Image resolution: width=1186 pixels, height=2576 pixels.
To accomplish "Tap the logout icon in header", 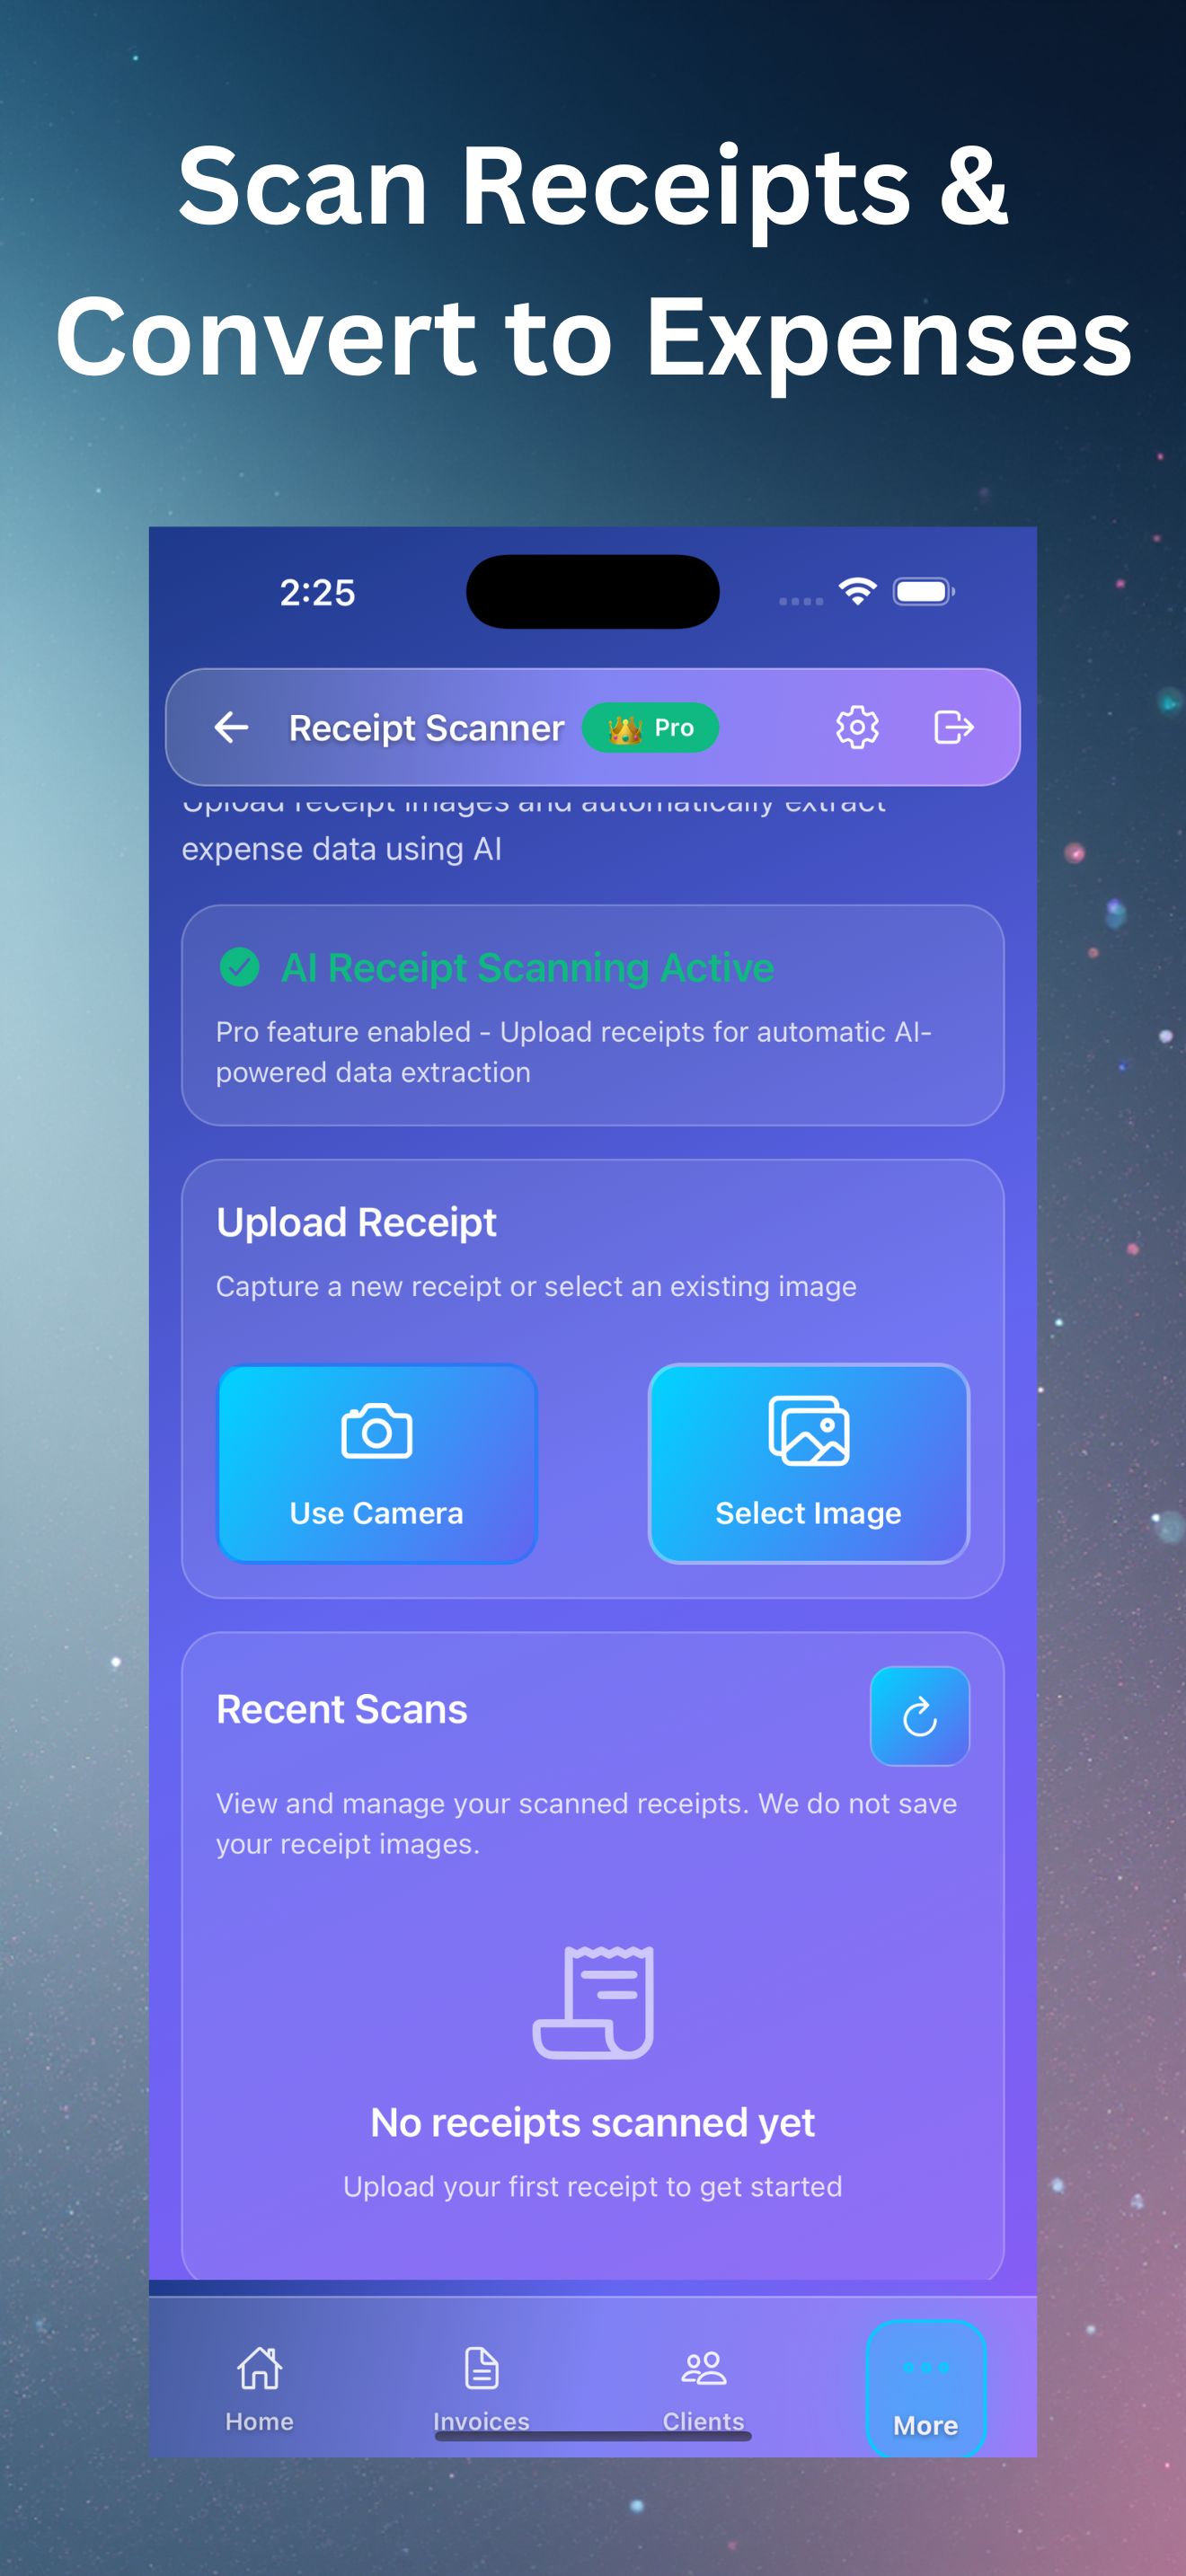I will click(x=953, y=727).
